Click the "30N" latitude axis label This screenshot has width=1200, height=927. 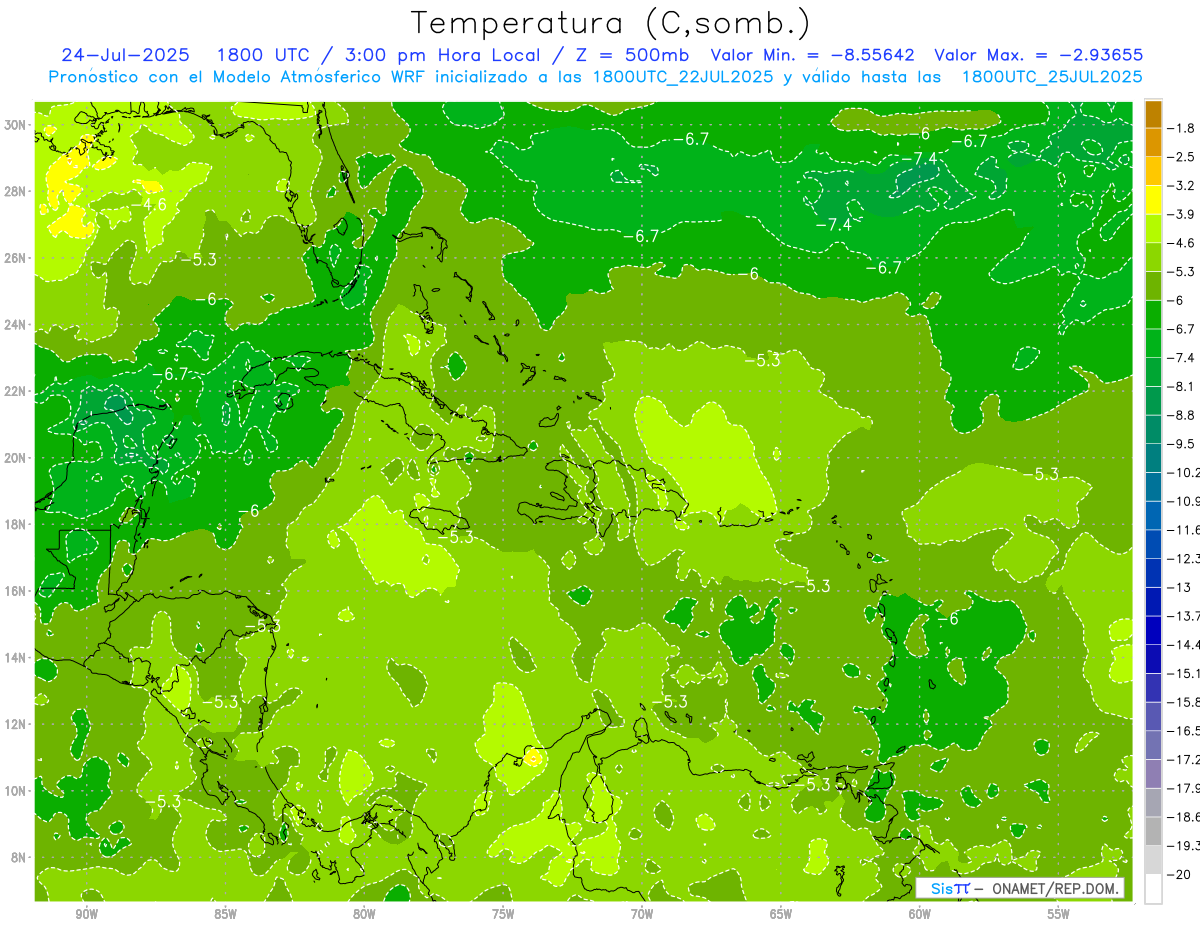tap(15, 125)
